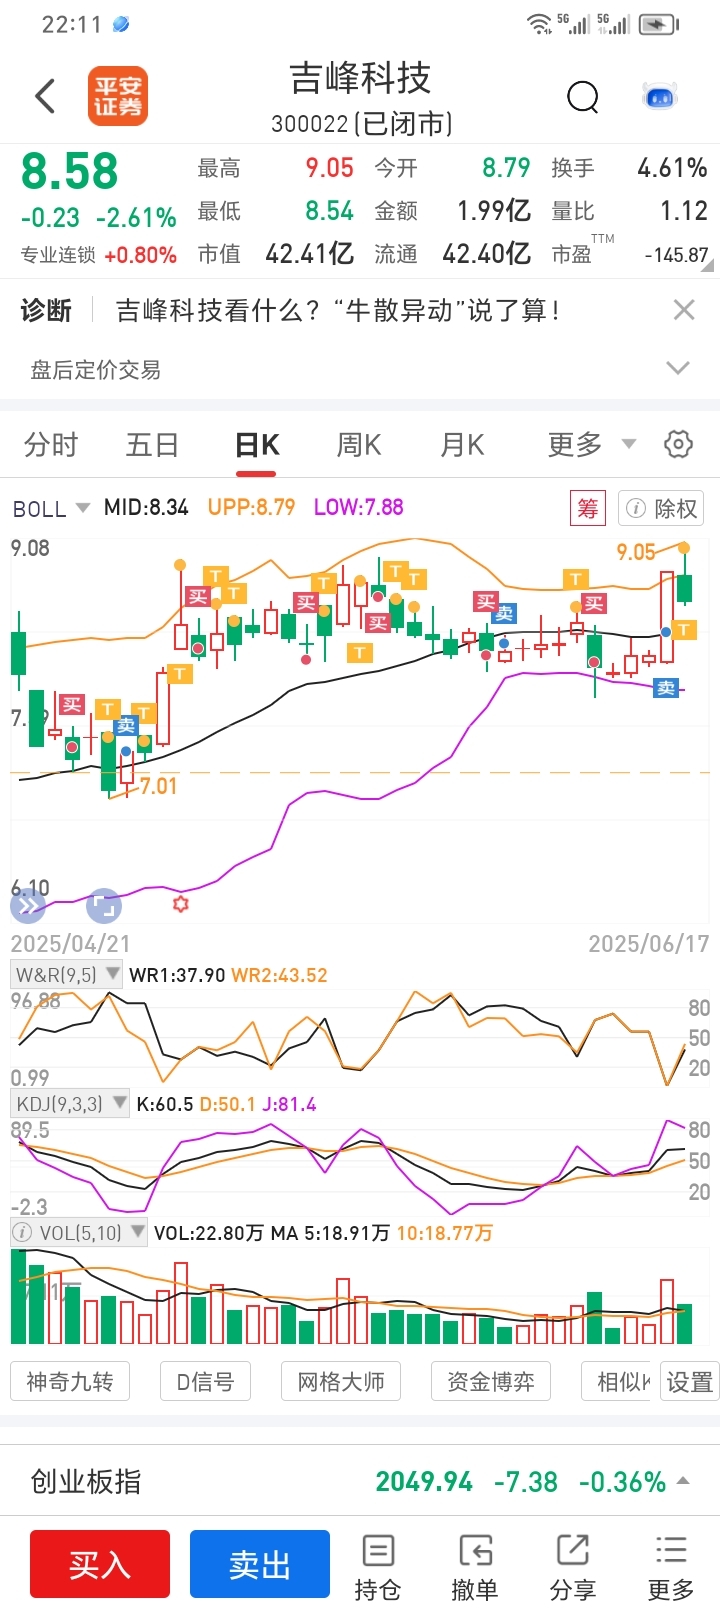The height and width of the screenshot is (1612, 720).
Task: Open the BOLL indicator dropdown
Action: click(x=51, y=509)
